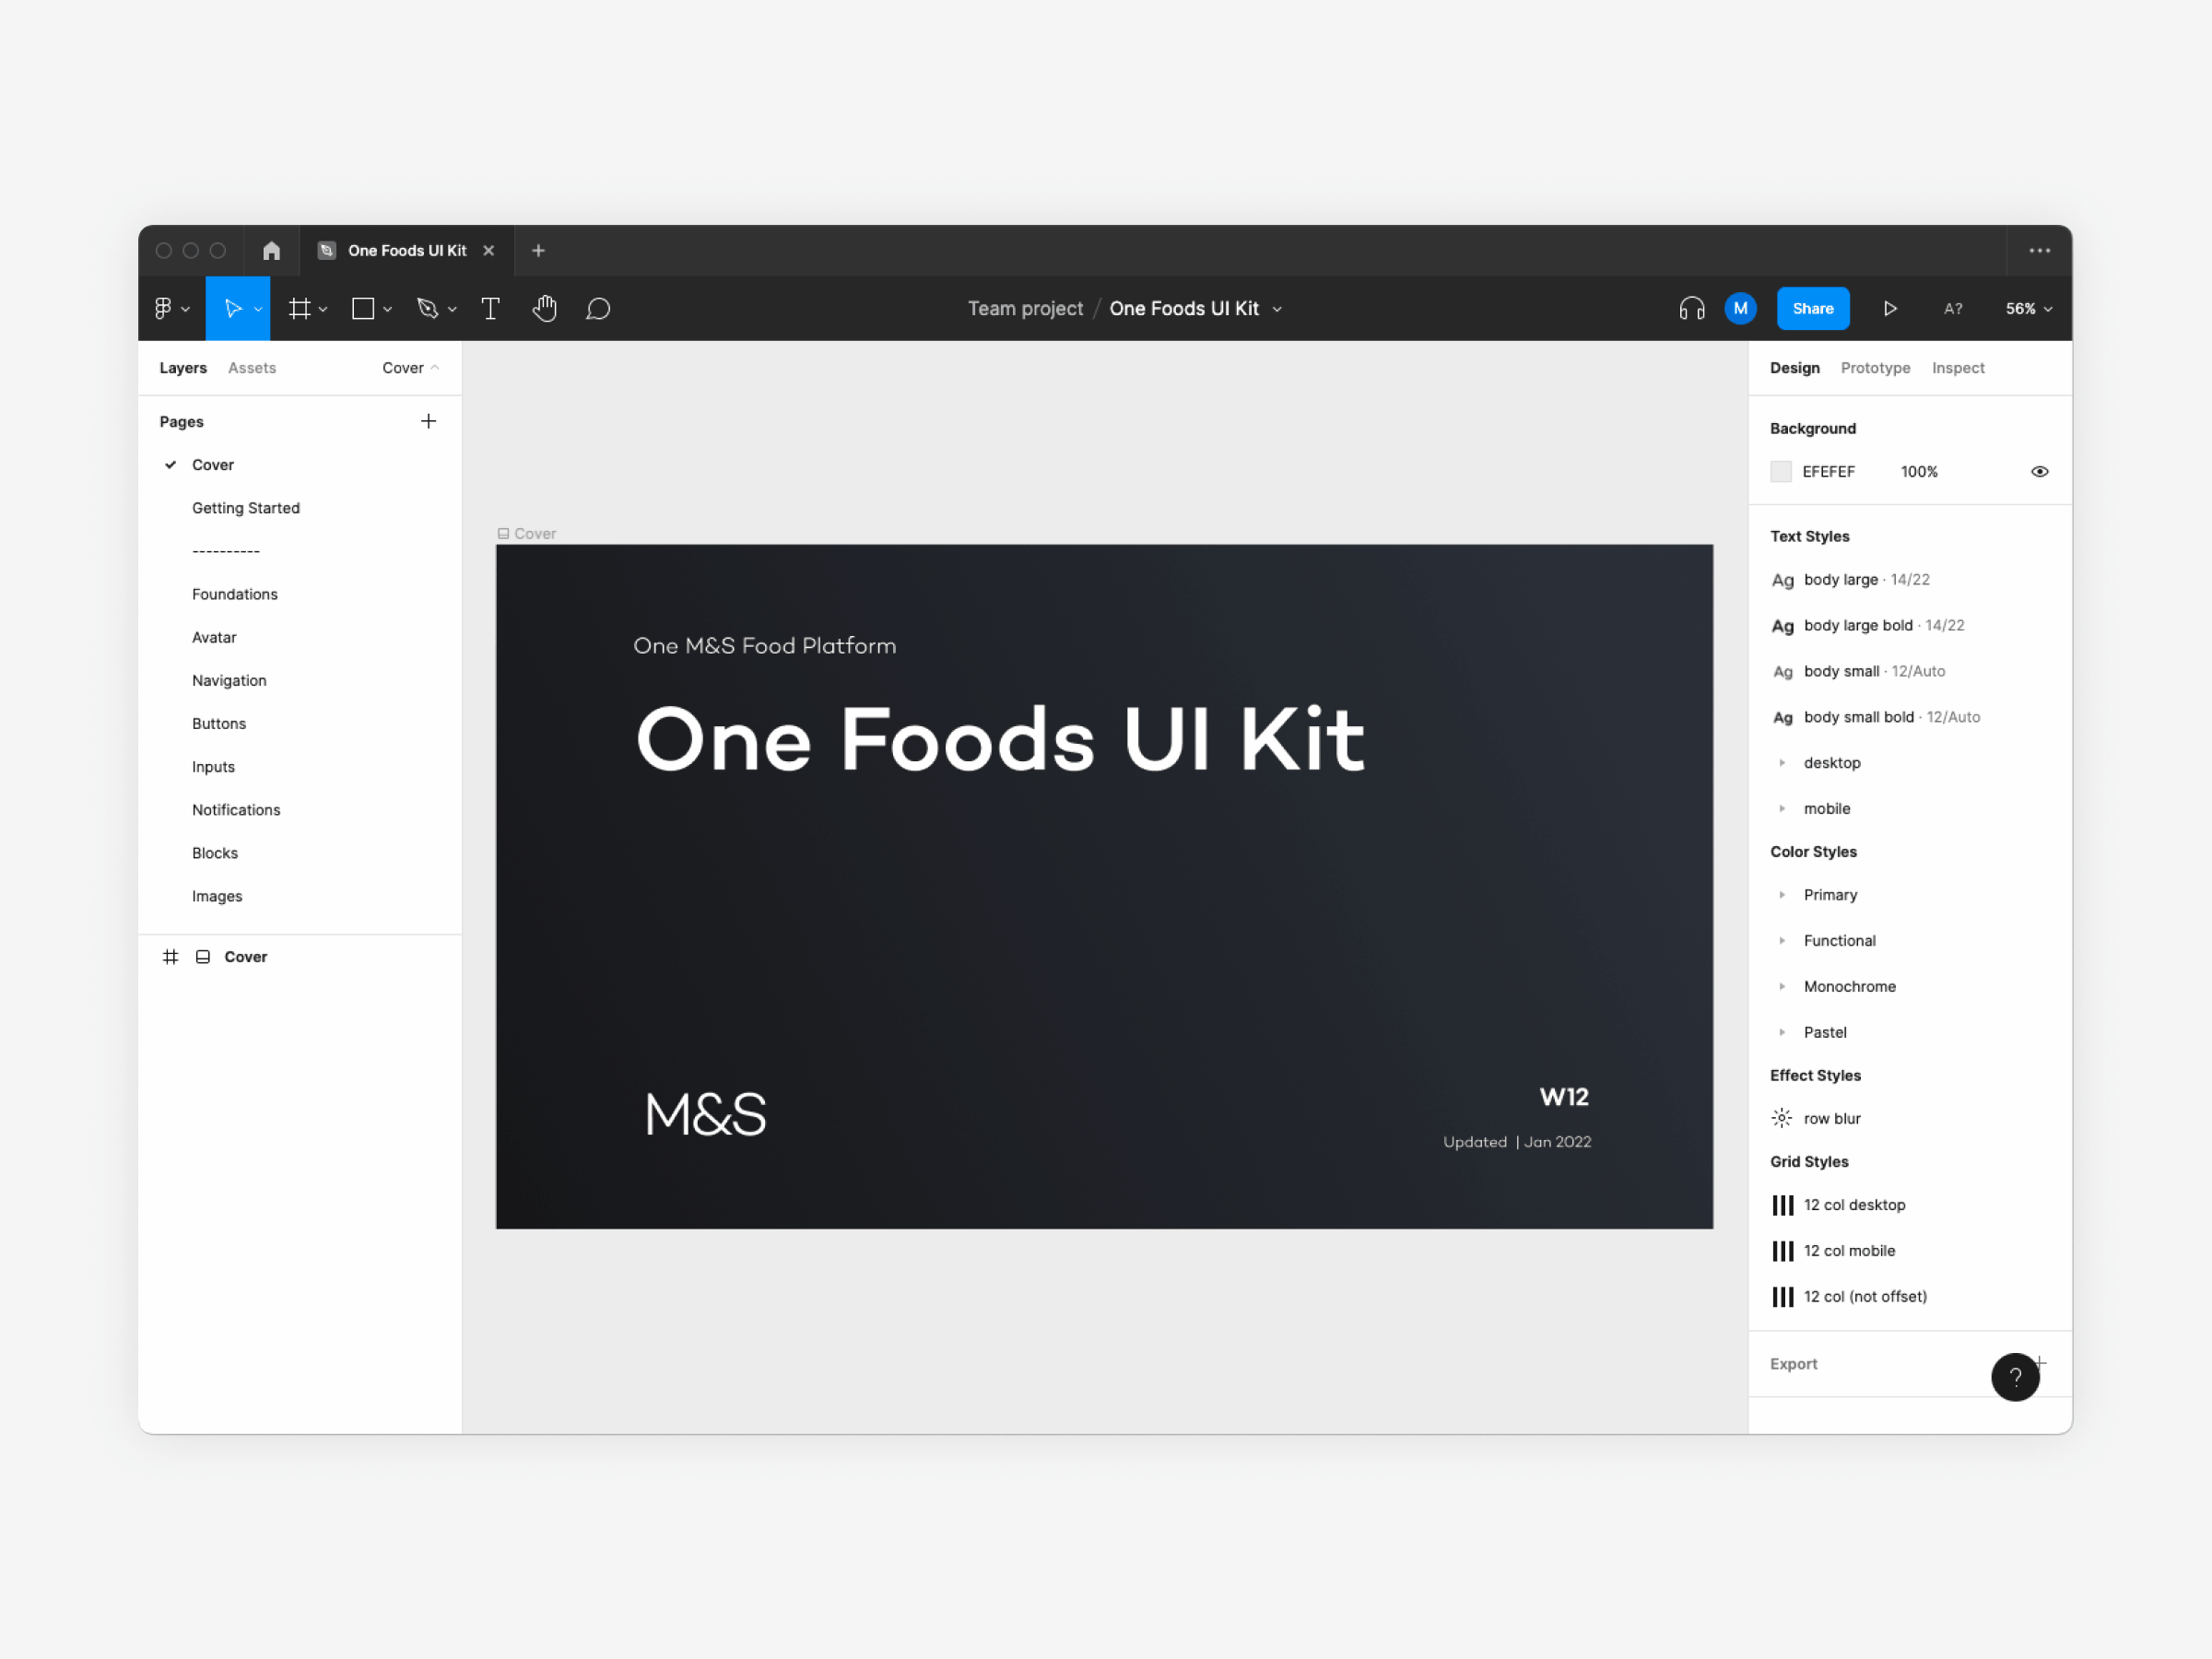
Task: Select the Comment tool
Action: 598,308
